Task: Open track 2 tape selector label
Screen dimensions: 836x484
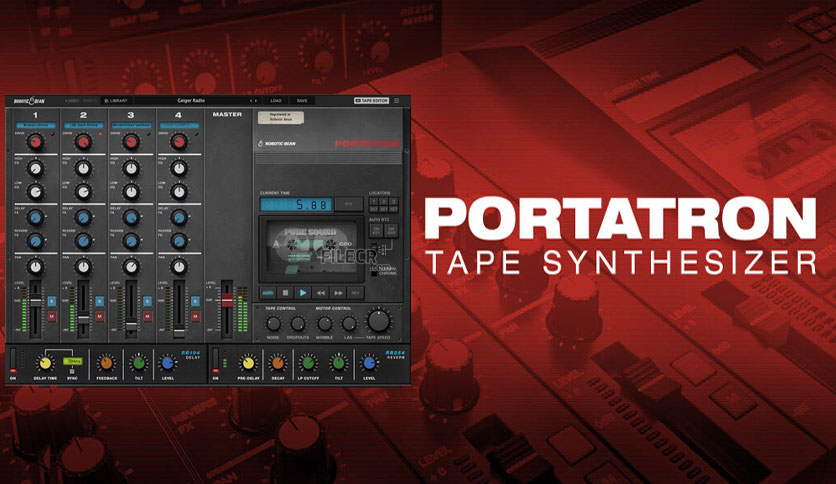Action: (x=84, y=126)
